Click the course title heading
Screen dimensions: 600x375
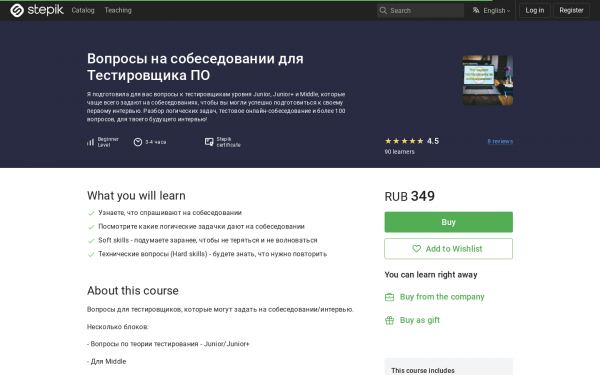195,67
